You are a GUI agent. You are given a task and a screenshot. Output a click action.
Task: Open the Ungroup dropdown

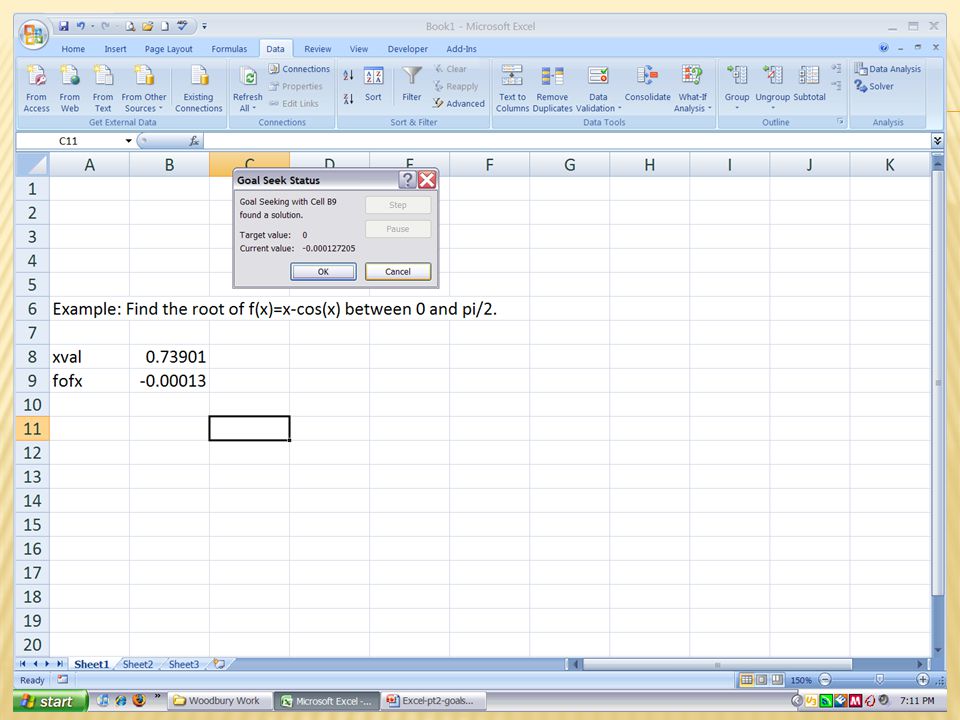point(773,101)
